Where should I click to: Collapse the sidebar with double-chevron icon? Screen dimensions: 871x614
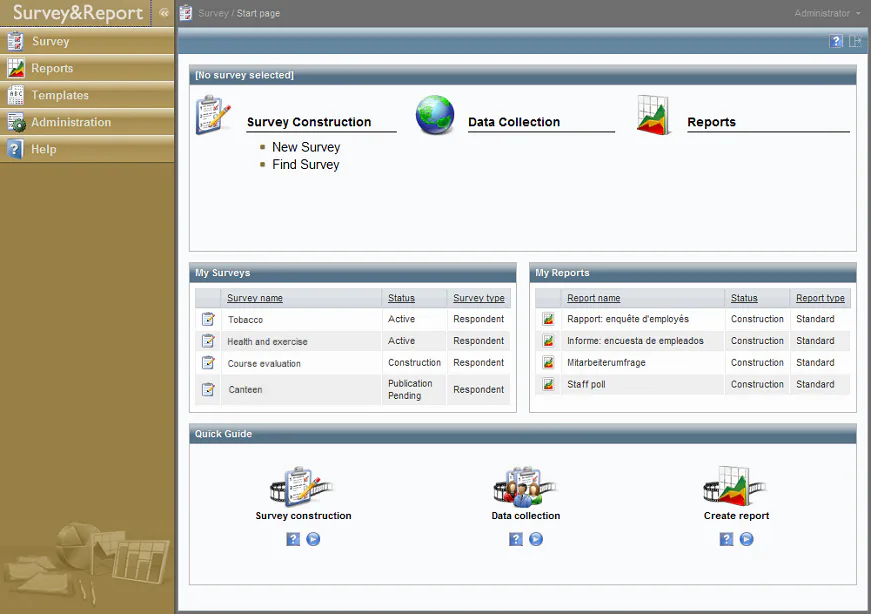164,13
